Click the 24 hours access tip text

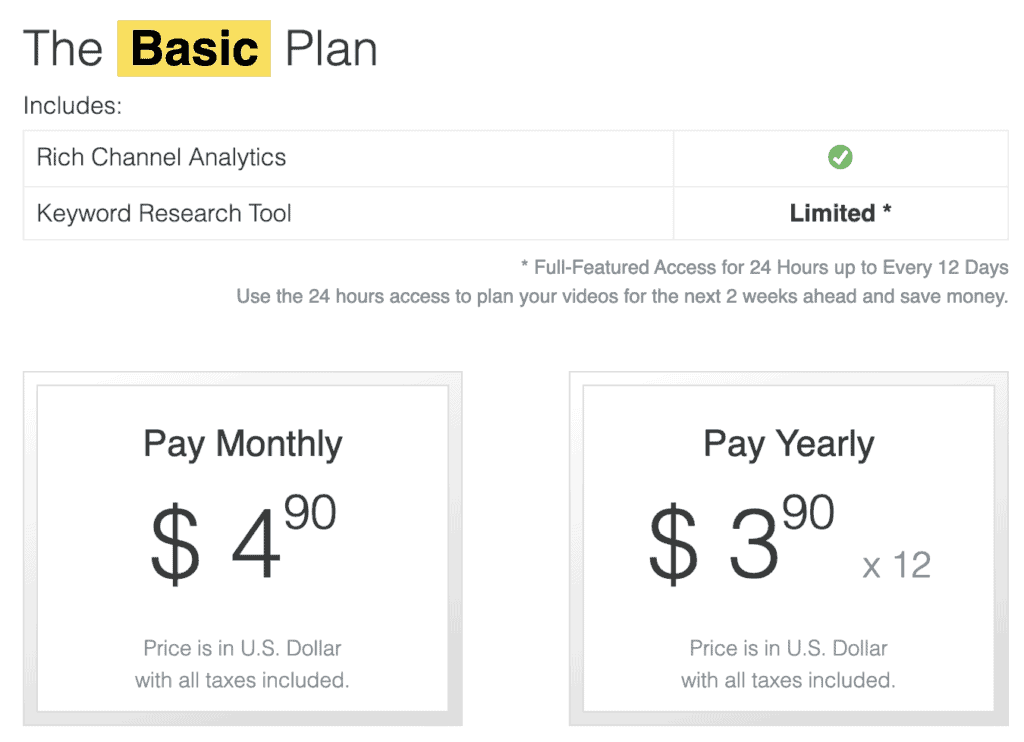(621, 297)
